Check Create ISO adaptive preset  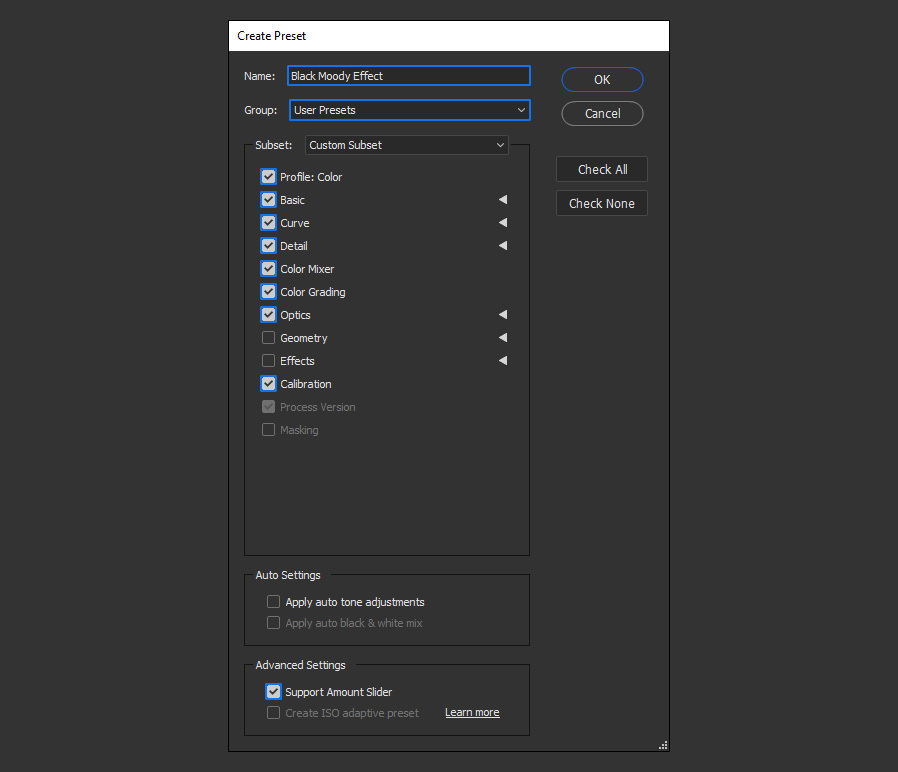(x=273, y=712)
